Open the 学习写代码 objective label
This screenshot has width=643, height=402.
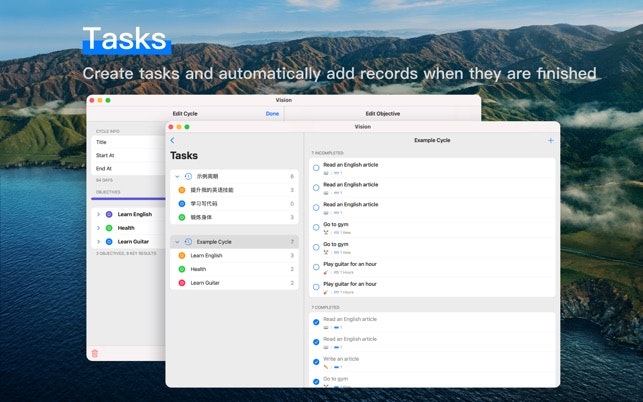[x=204, y=203]
